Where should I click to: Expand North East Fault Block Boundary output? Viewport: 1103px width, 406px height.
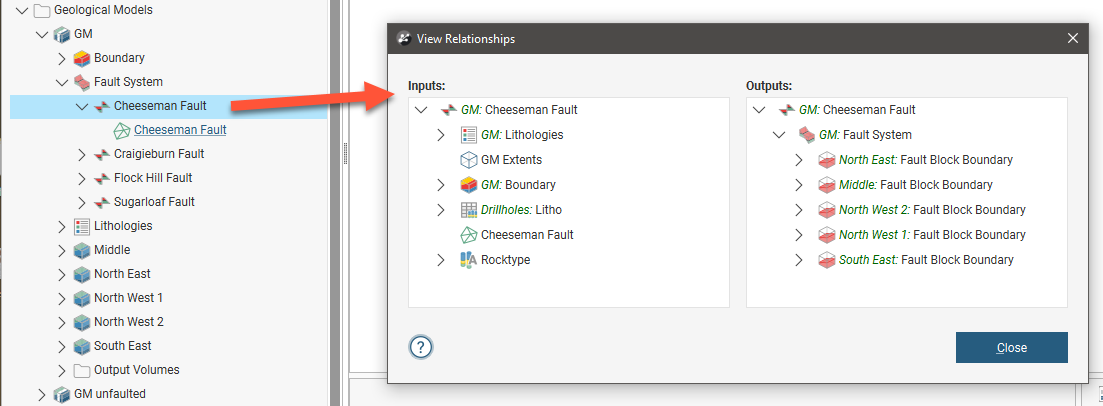(799, 160)
